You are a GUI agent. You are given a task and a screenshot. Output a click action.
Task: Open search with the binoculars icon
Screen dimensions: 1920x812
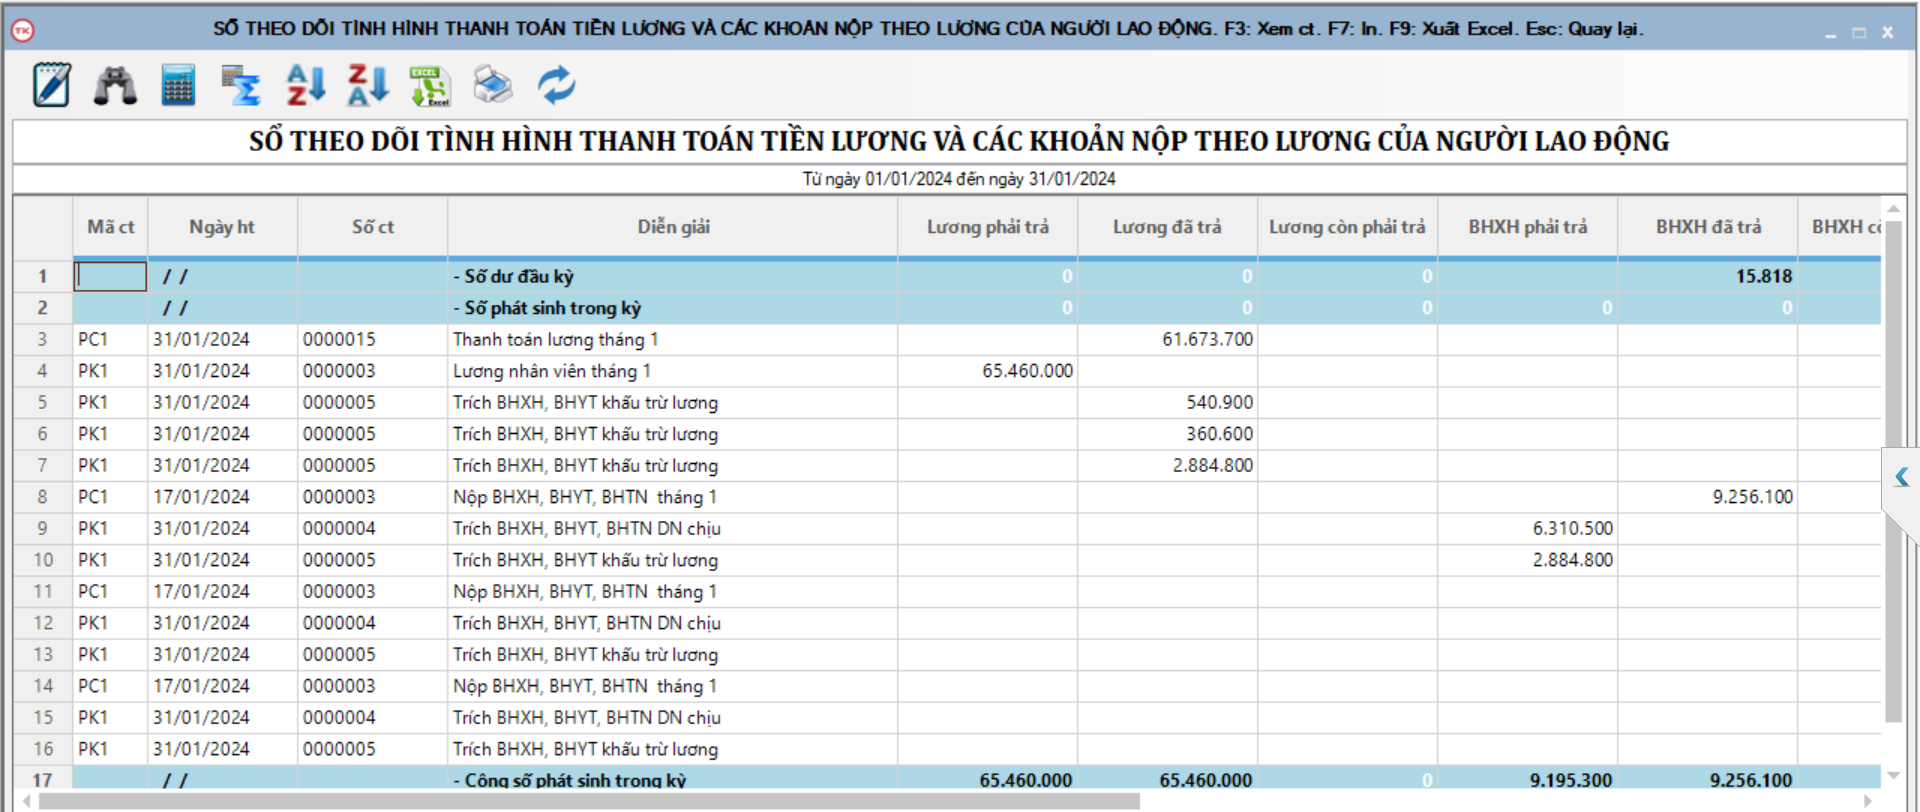tap(115, 85)
